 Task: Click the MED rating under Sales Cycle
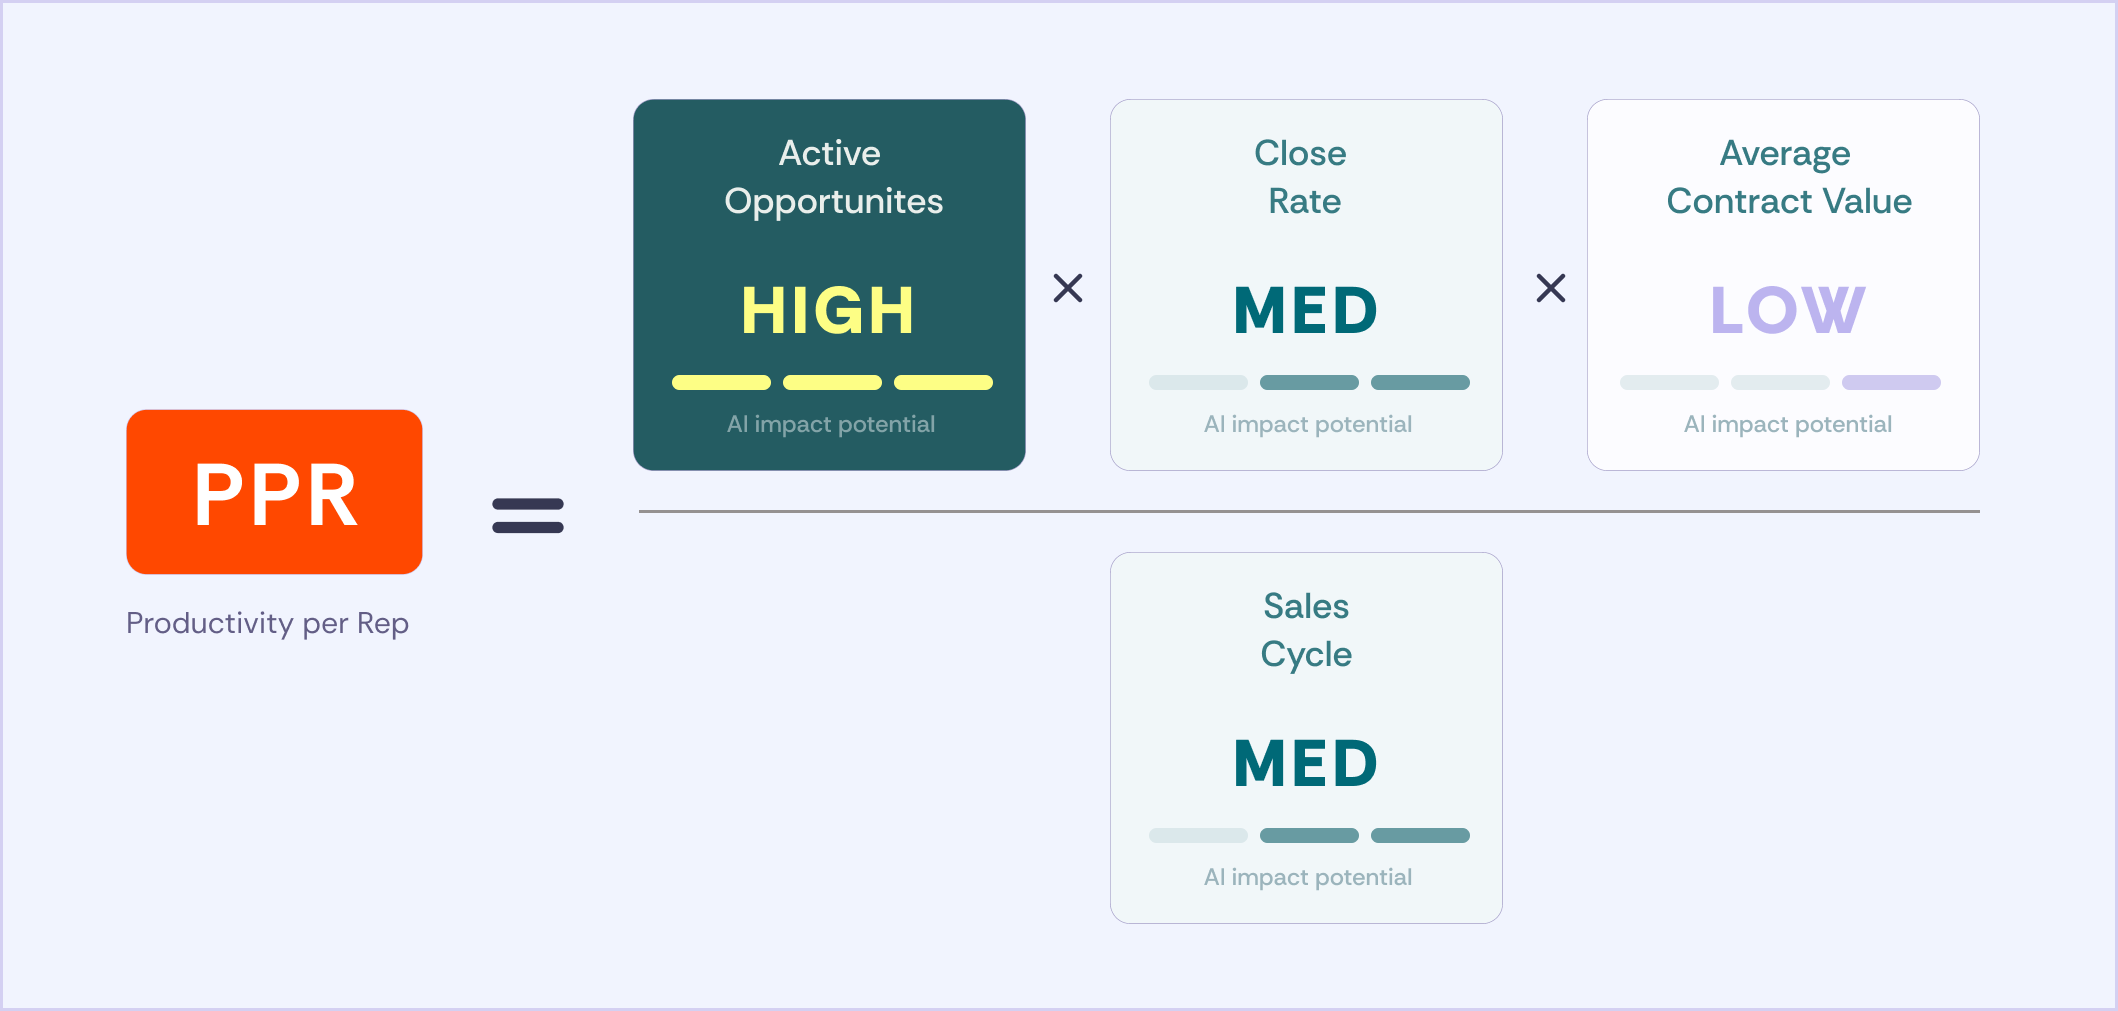coord(1306,763)
